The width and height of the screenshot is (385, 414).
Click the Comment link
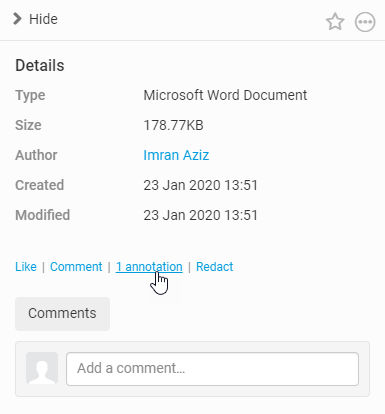coord(76,267)
